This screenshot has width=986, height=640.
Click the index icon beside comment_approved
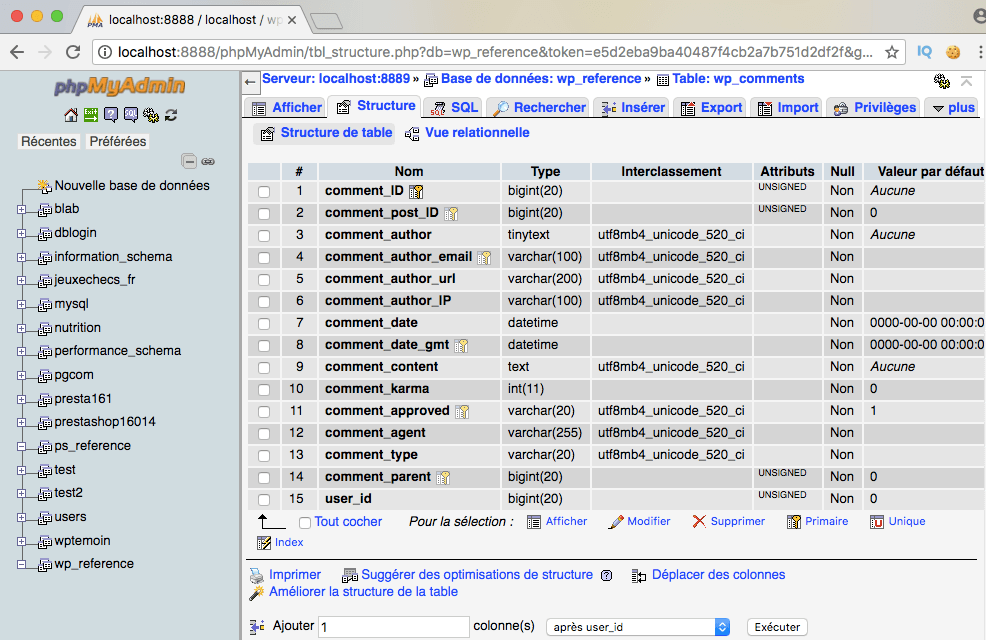click(x=462, y=411)
